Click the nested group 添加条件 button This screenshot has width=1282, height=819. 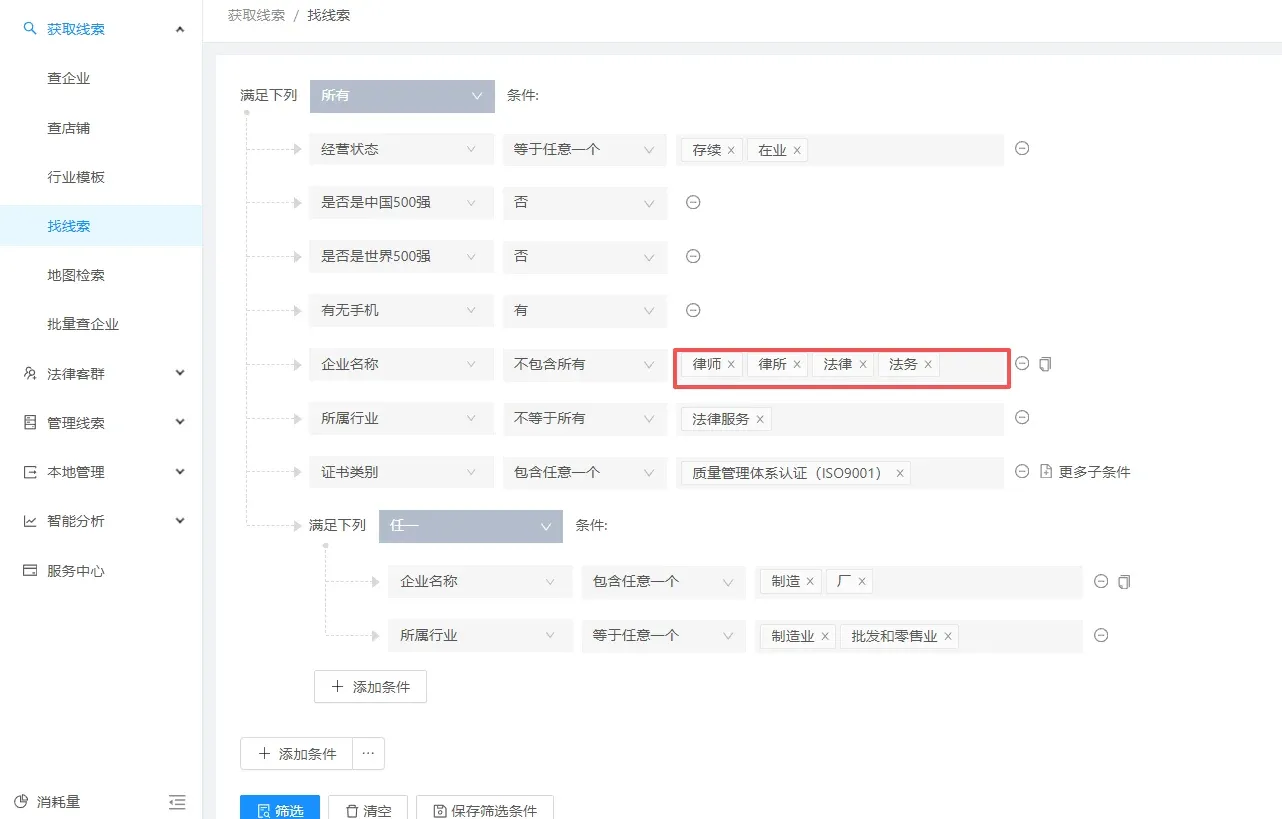coord(370,687)
